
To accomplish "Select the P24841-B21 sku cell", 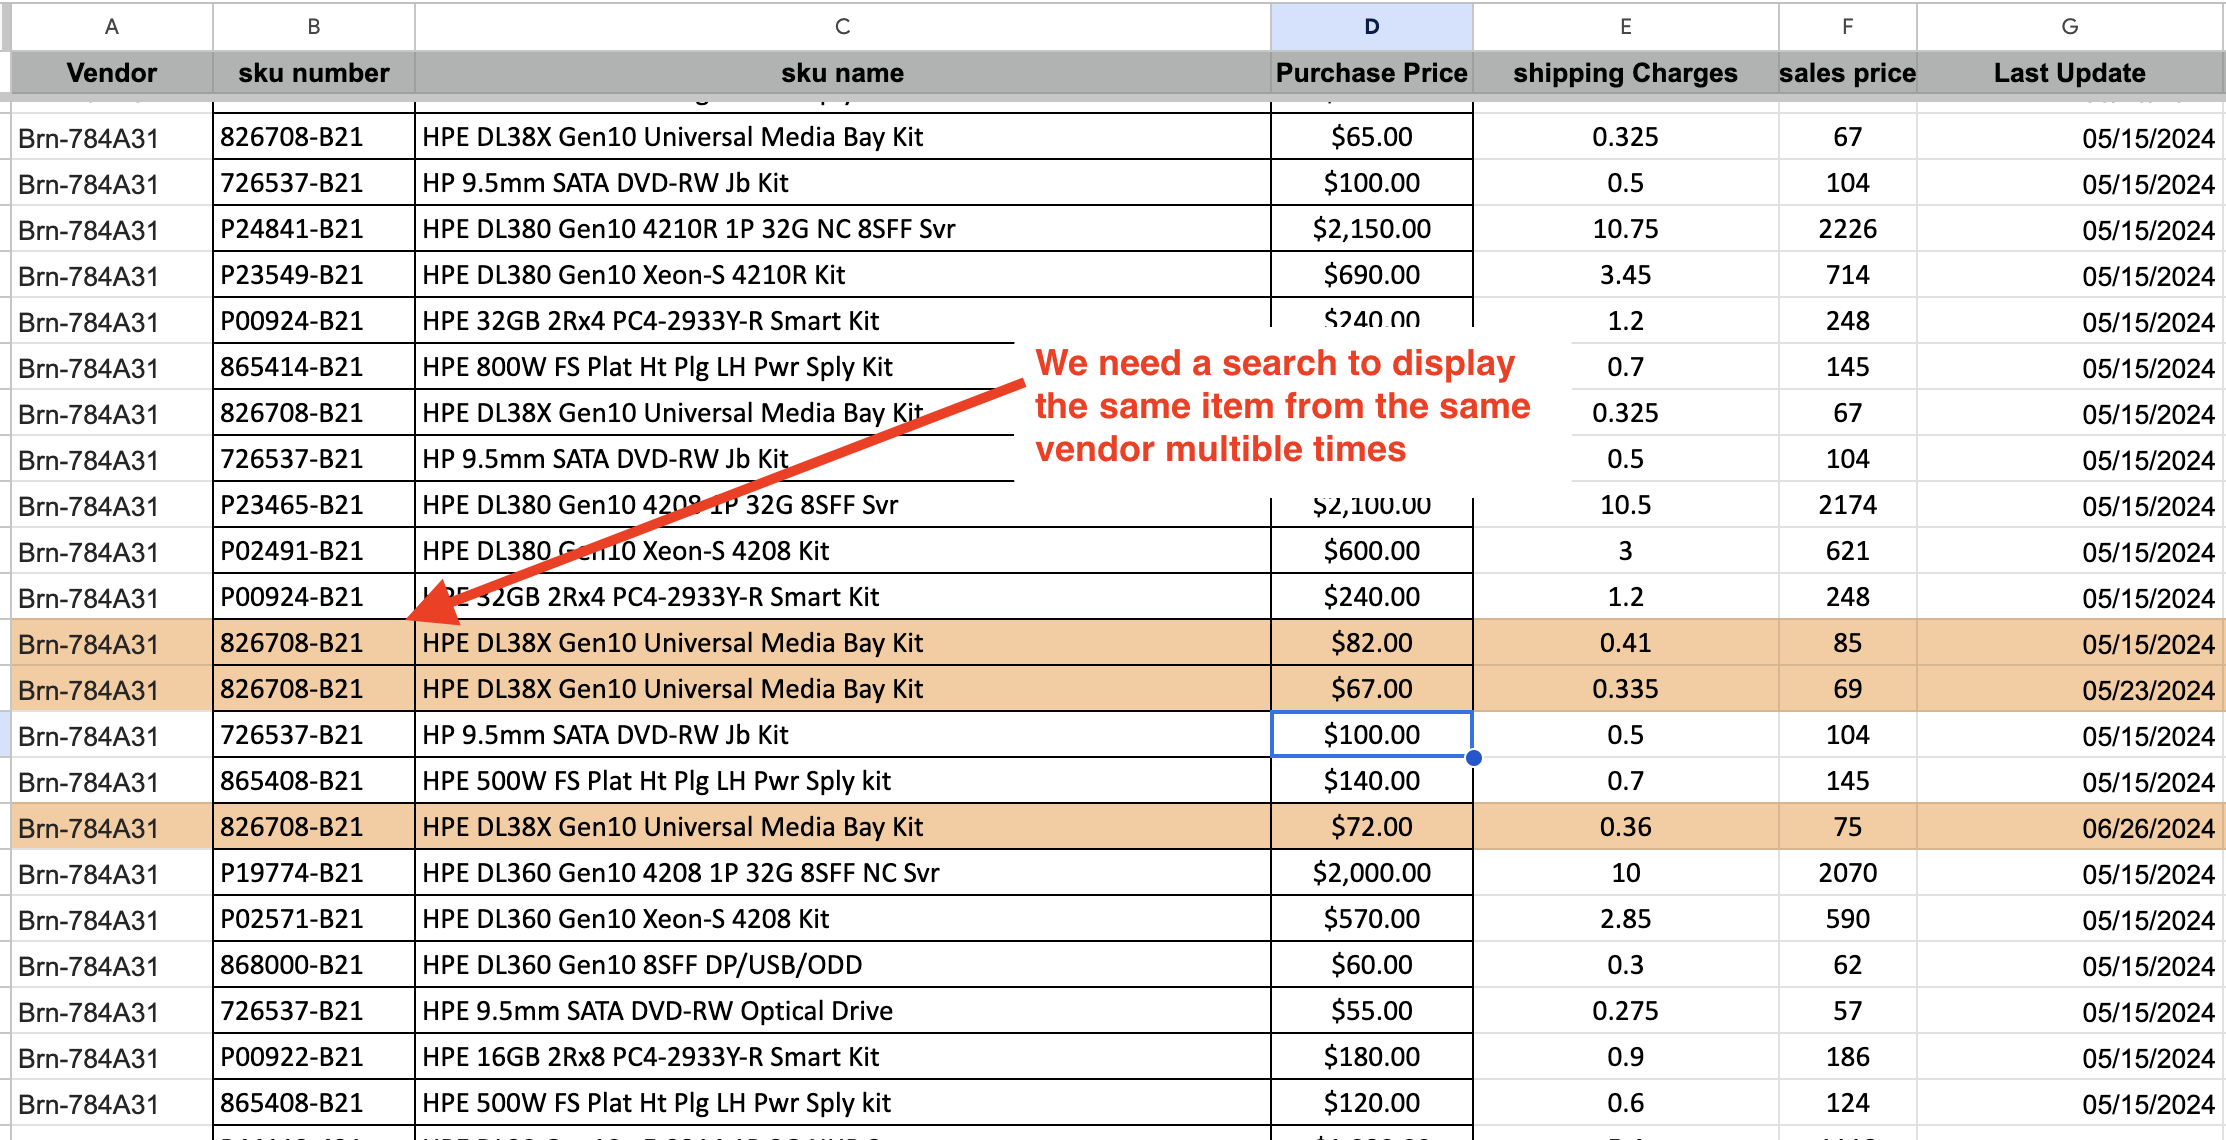I will tap(313, 229).
